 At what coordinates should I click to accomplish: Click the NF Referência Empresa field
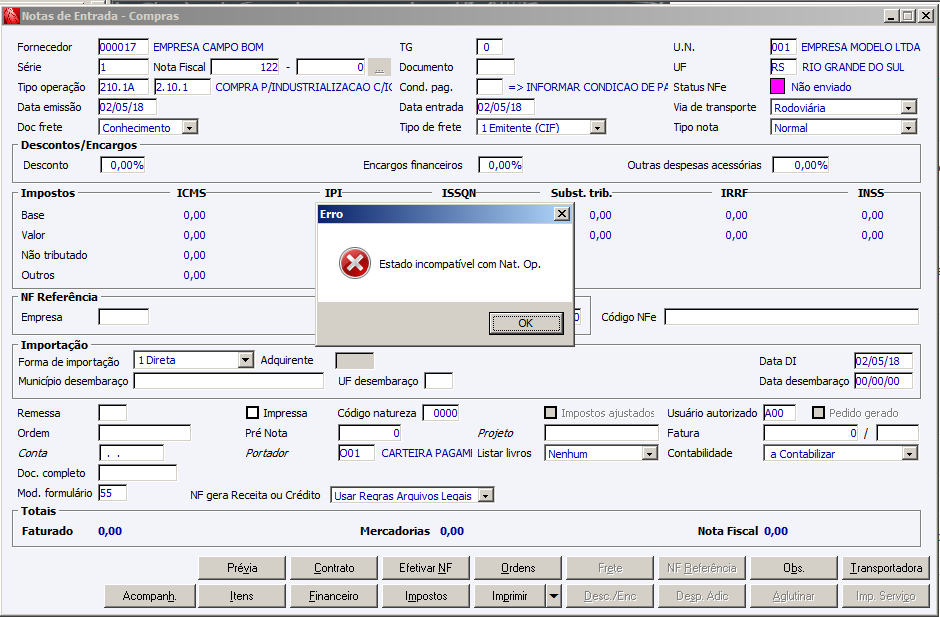click(x=123, y=317)
